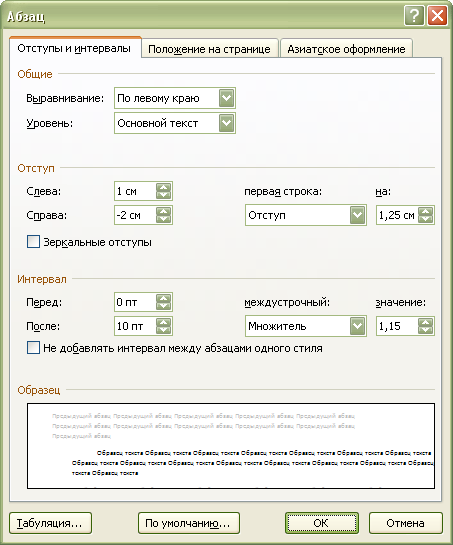
Task: Click the Перед field showing 0 пт
Action: coord(135,302)
